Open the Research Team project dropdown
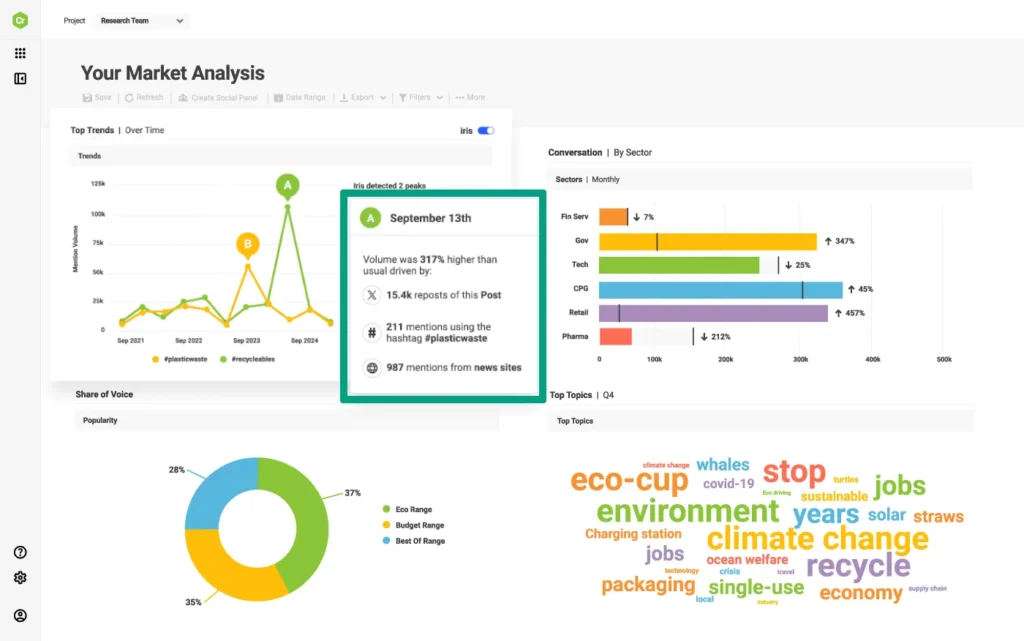This screenshot has height=641, width=1024. pos(141,20)
